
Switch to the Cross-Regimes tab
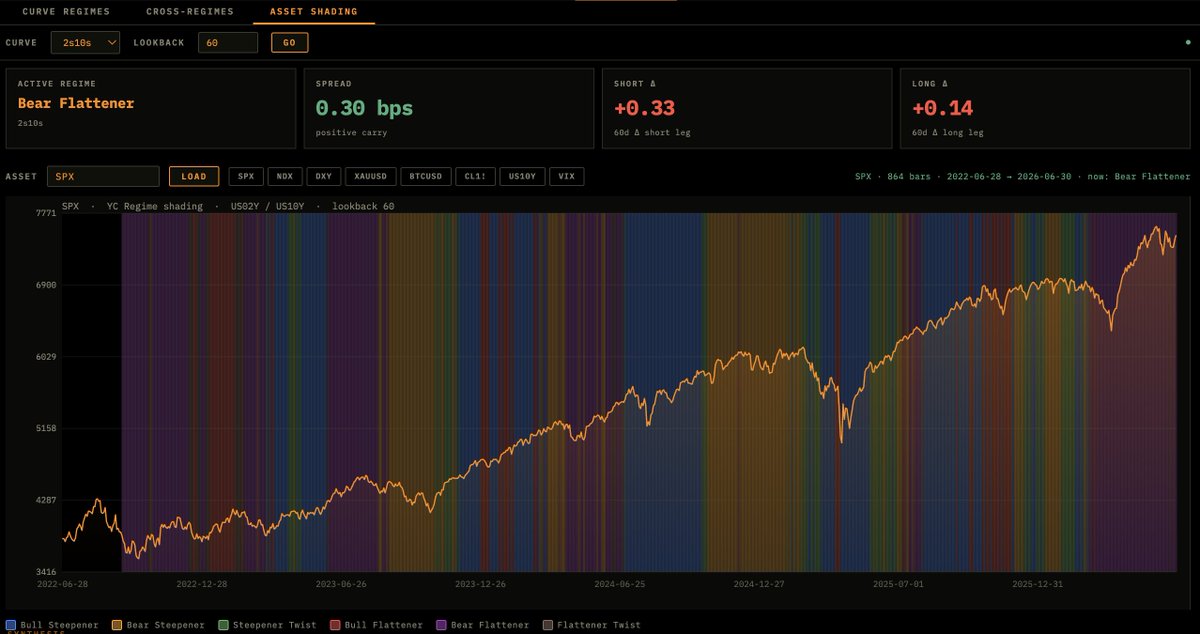point(190,12)
